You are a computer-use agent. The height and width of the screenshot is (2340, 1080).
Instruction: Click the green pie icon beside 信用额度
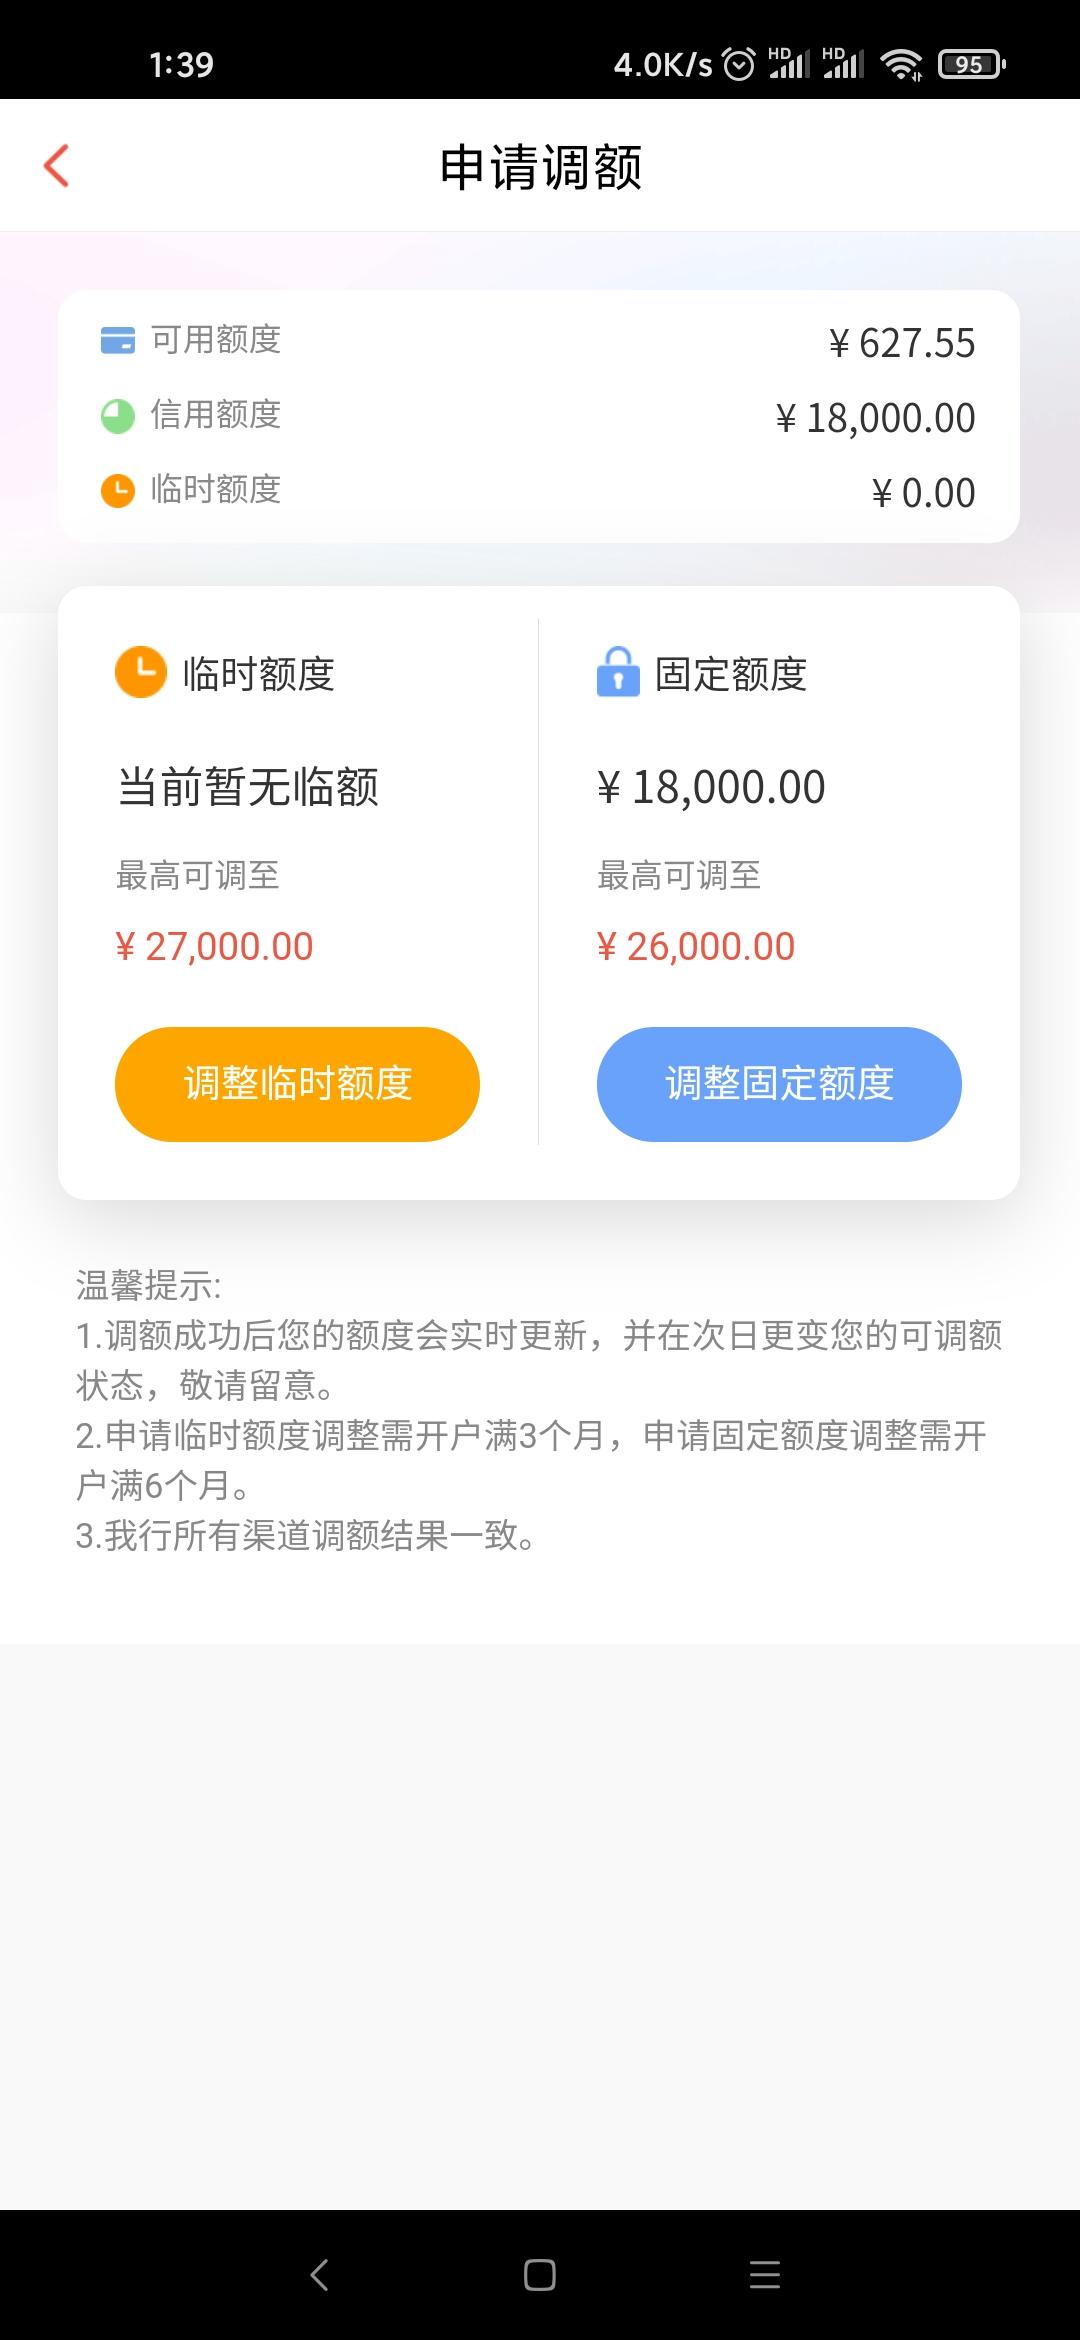click(x=118, y=416)
